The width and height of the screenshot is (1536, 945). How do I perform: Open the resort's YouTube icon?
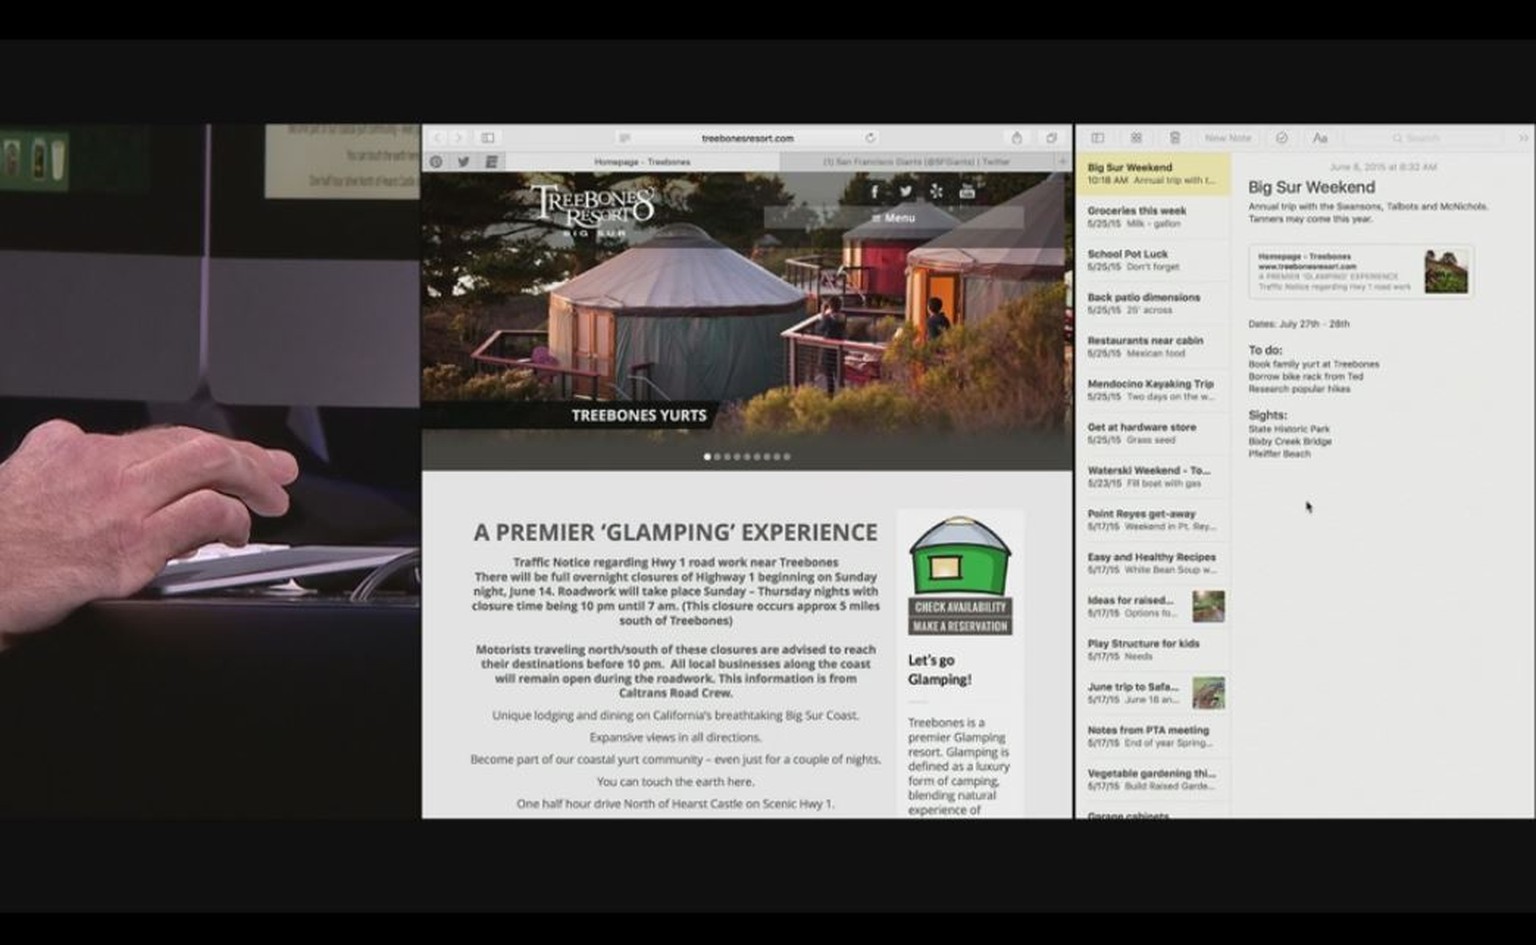(967, 192)
